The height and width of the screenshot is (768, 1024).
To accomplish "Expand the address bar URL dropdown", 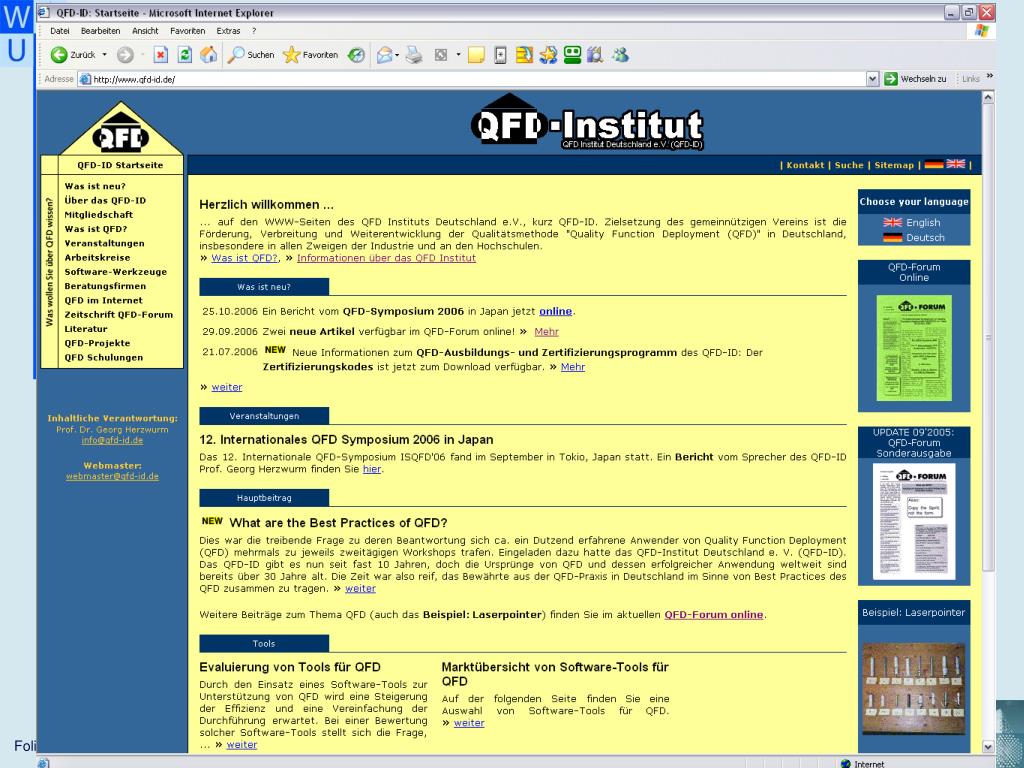I will (872, 79).
